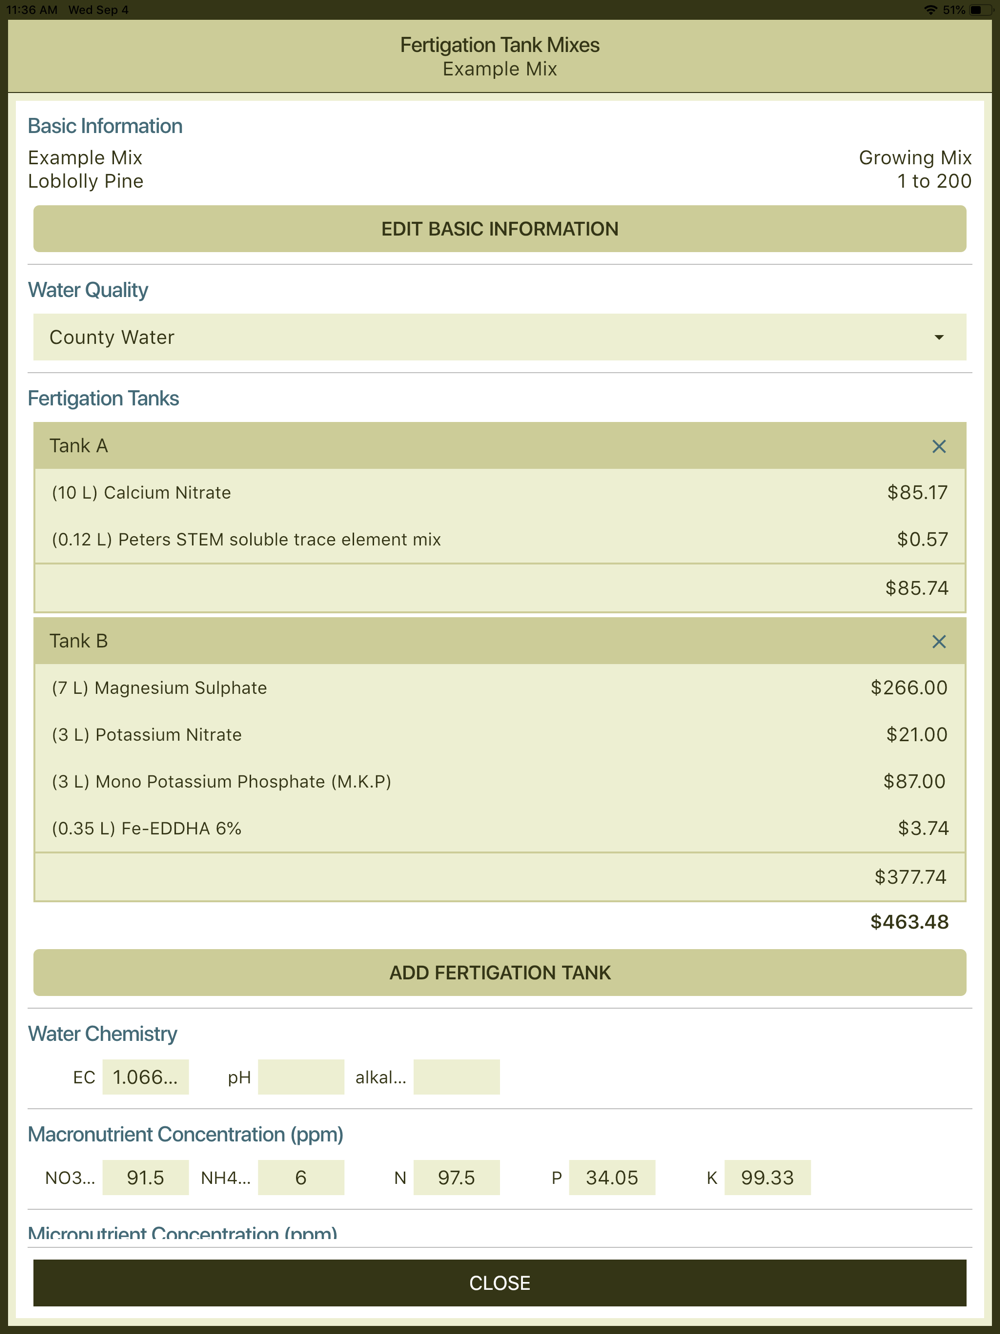
Task: Click the potassium K value field
Action: point(767,1178)
